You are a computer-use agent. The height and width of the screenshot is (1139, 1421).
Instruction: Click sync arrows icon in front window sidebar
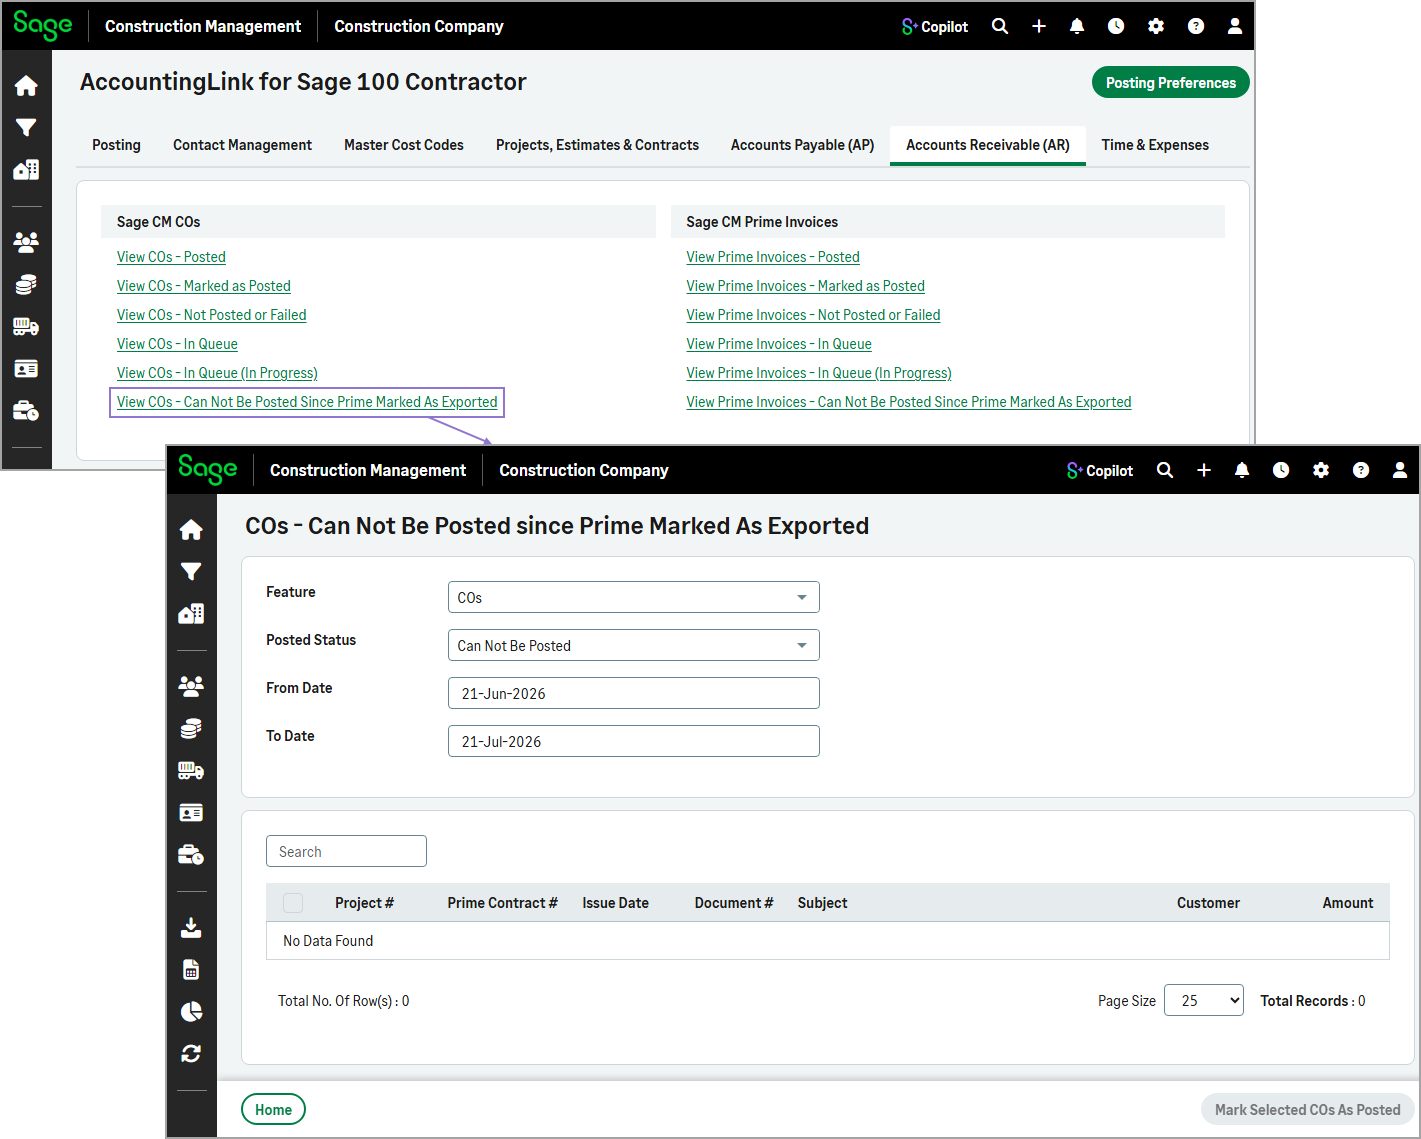[x=191, y=1054]
